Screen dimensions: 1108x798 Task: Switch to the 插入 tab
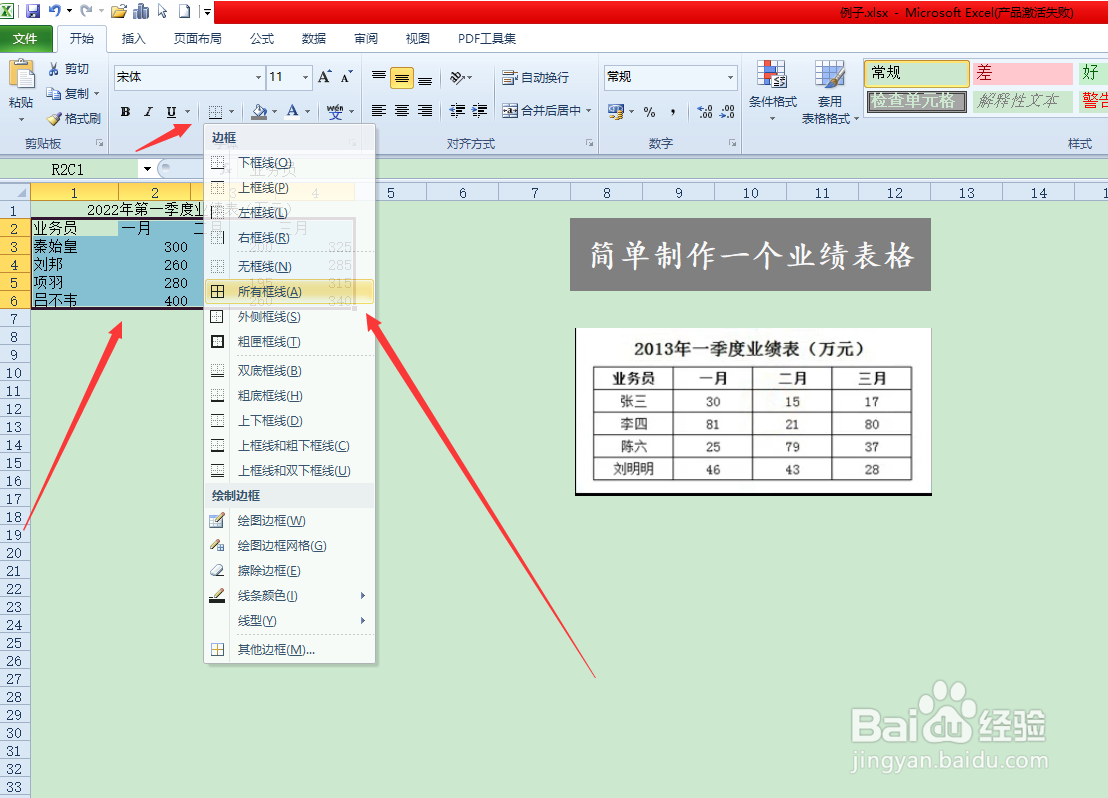pos(134,38)
